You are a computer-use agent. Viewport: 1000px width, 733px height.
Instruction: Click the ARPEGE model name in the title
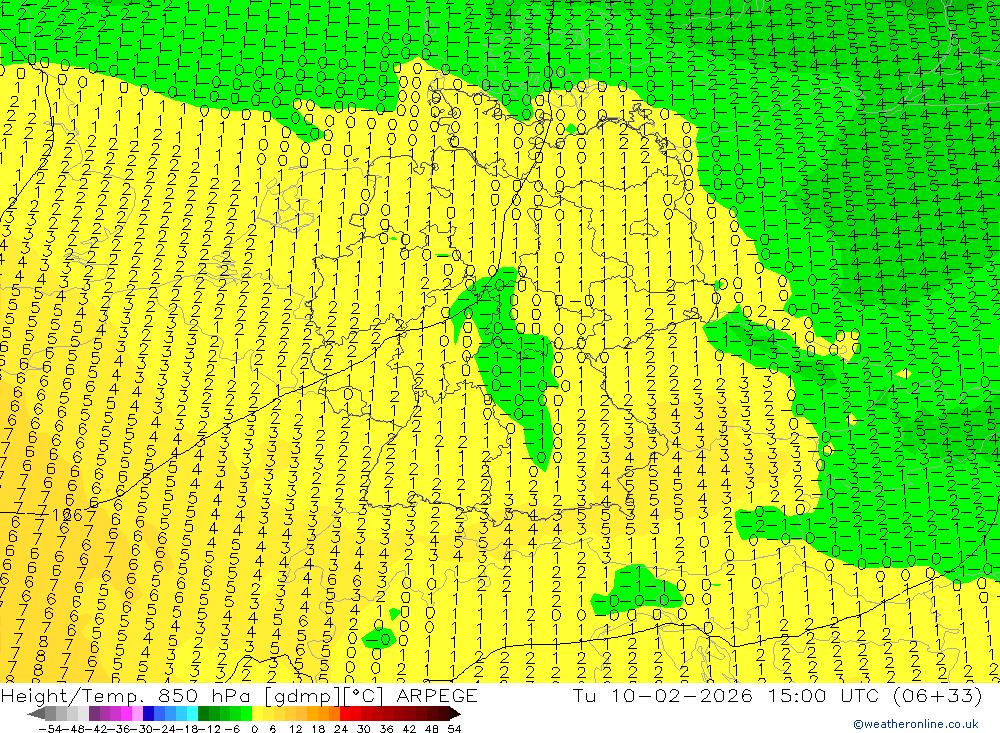coord(436,695)
